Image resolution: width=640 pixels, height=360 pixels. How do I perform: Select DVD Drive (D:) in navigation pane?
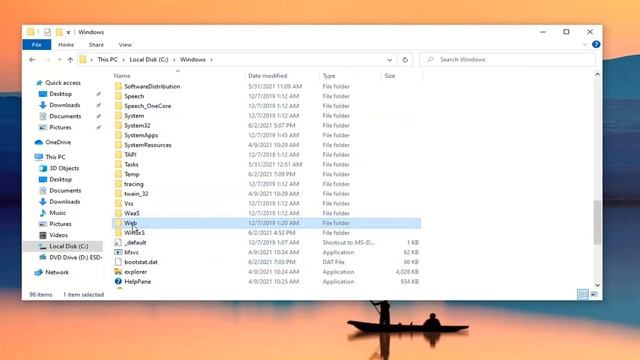76,258
